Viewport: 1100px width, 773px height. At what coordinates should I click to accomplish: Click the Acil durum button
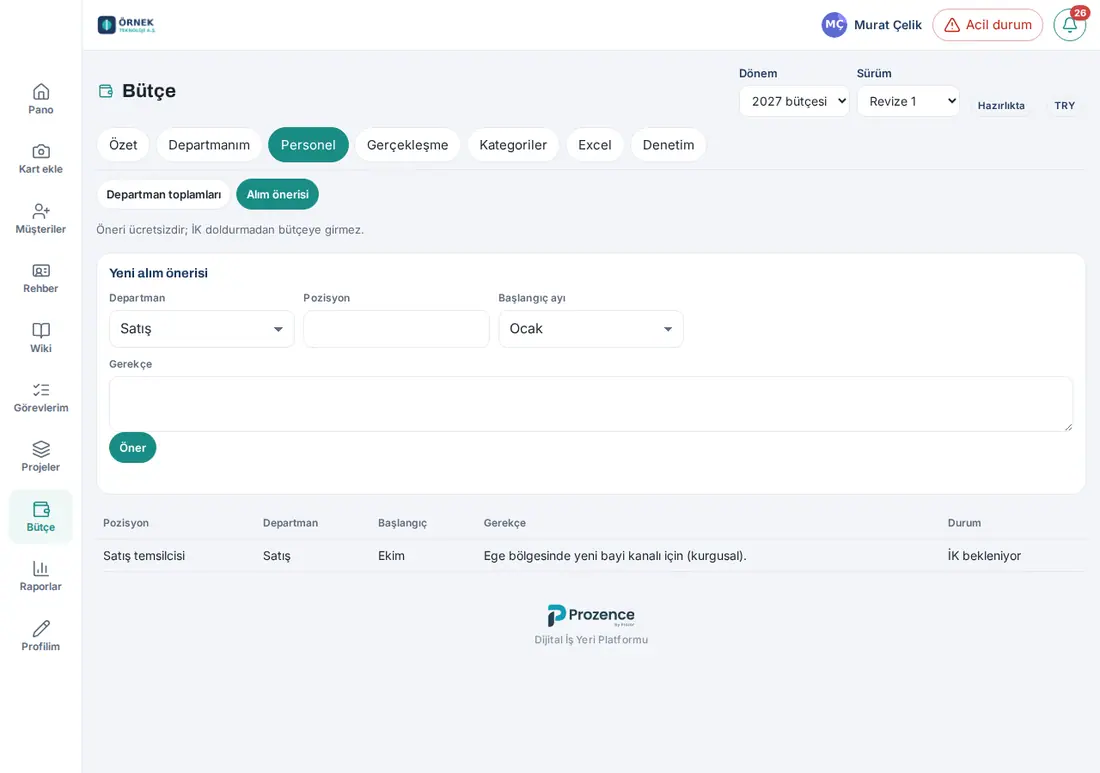pyautogui.click(x=988, y=25)
